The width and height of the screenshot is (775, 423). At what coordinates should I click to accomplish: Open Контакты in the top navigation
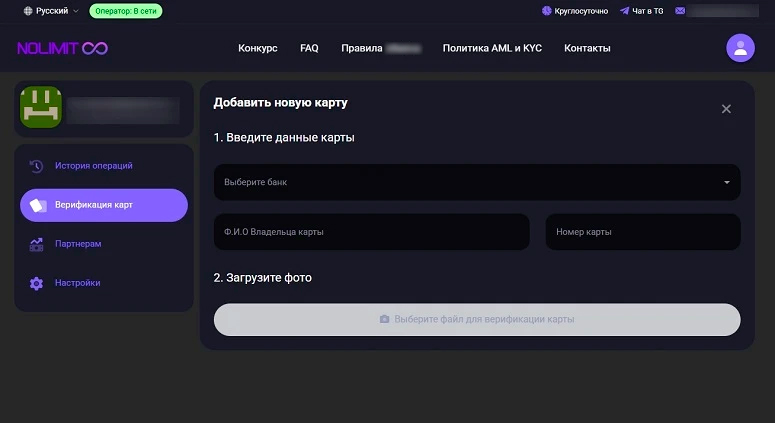tap(587, 48)
